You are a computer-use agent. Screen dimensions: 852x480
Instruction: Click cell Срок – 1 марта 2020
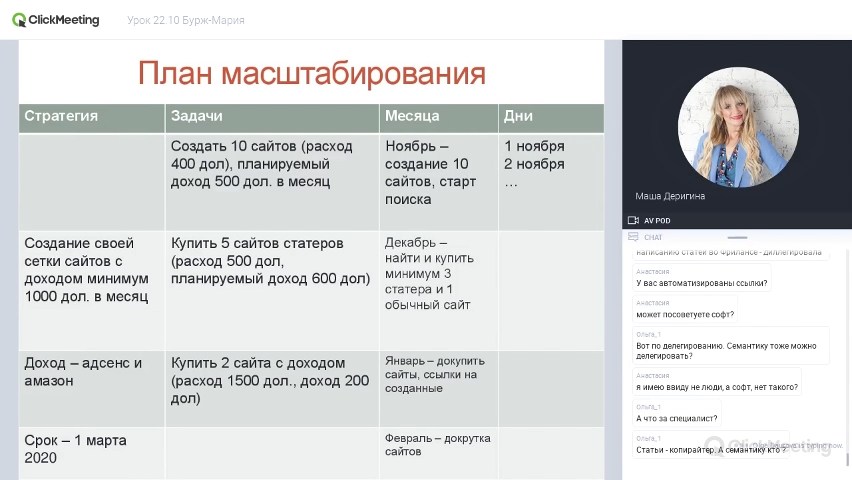pyautogui.click(x=92, y=453)
